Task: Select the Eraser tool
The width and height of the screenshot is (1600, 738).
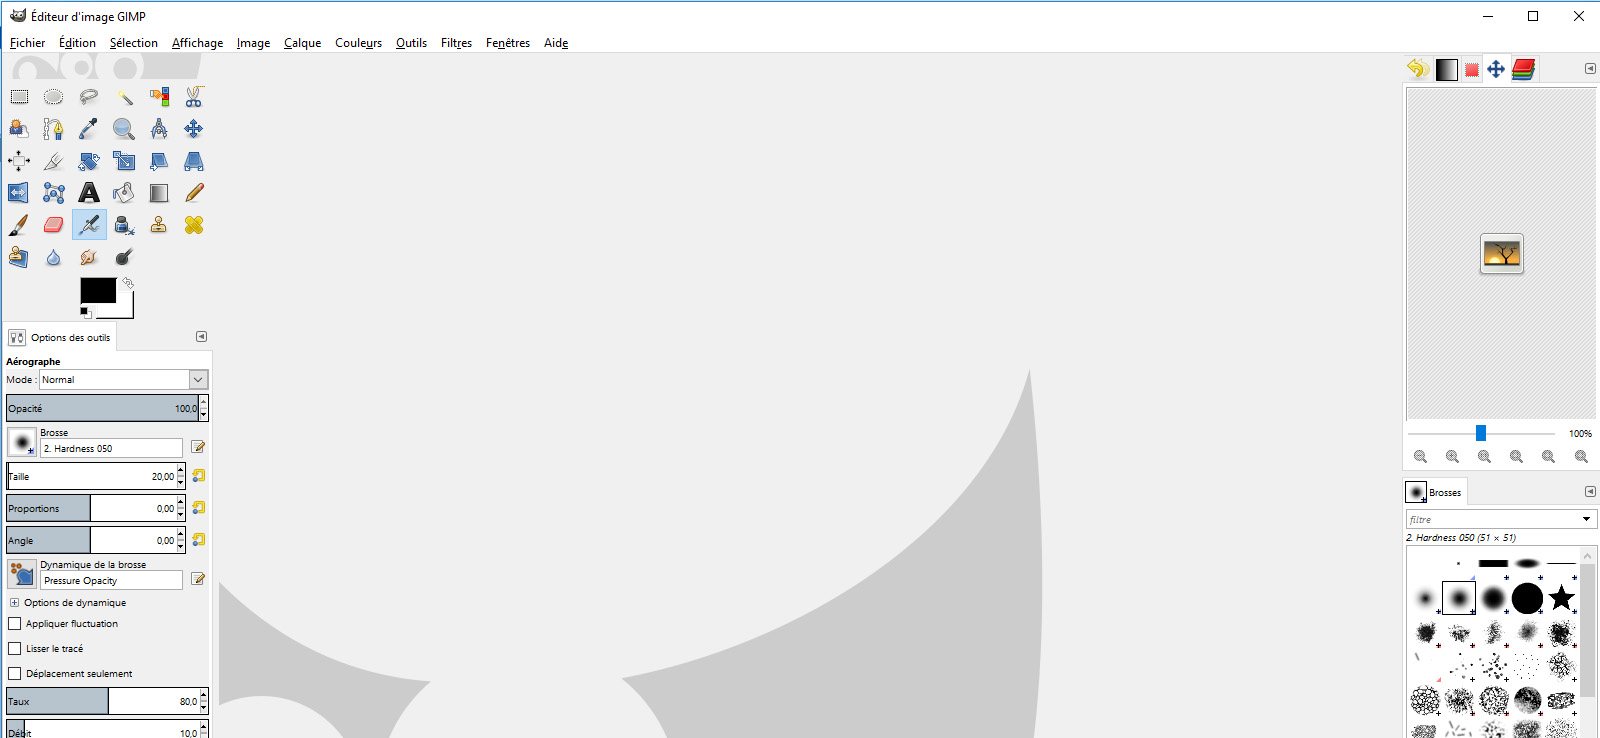Action: pos(54,225)
